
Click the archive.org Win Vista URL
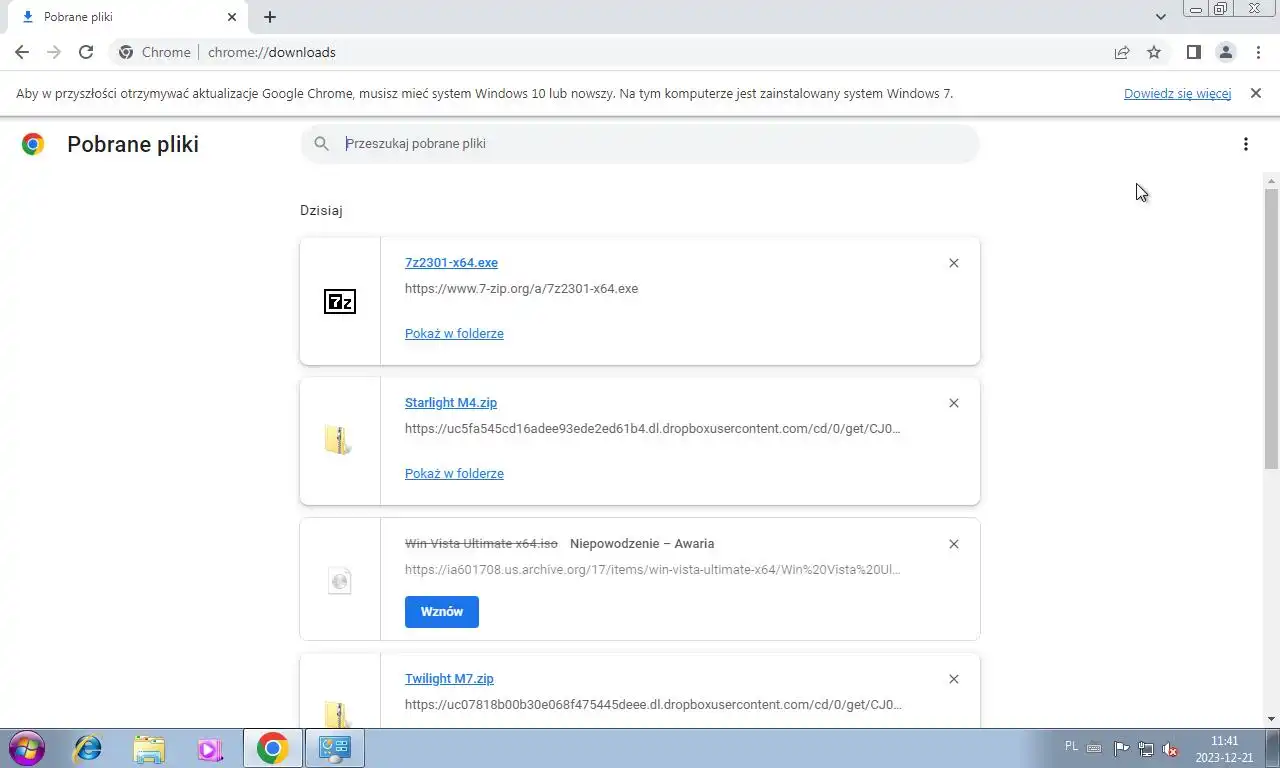point(652,569)
